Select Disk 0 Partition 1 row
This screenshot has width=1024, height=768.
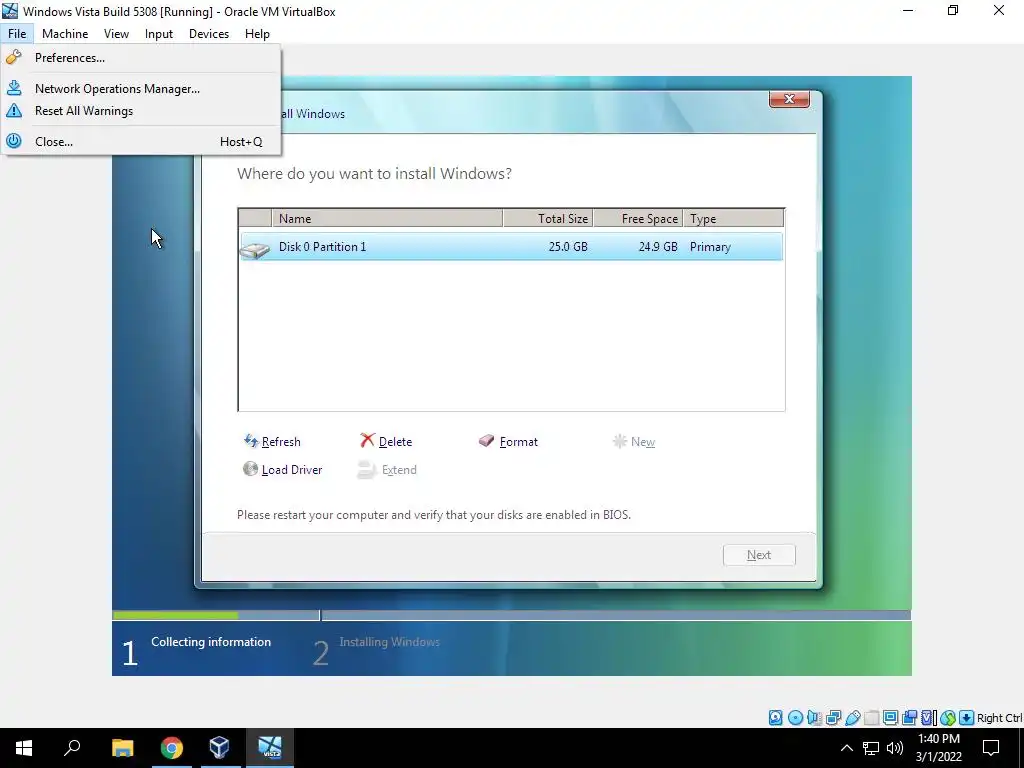coord(511,247)
